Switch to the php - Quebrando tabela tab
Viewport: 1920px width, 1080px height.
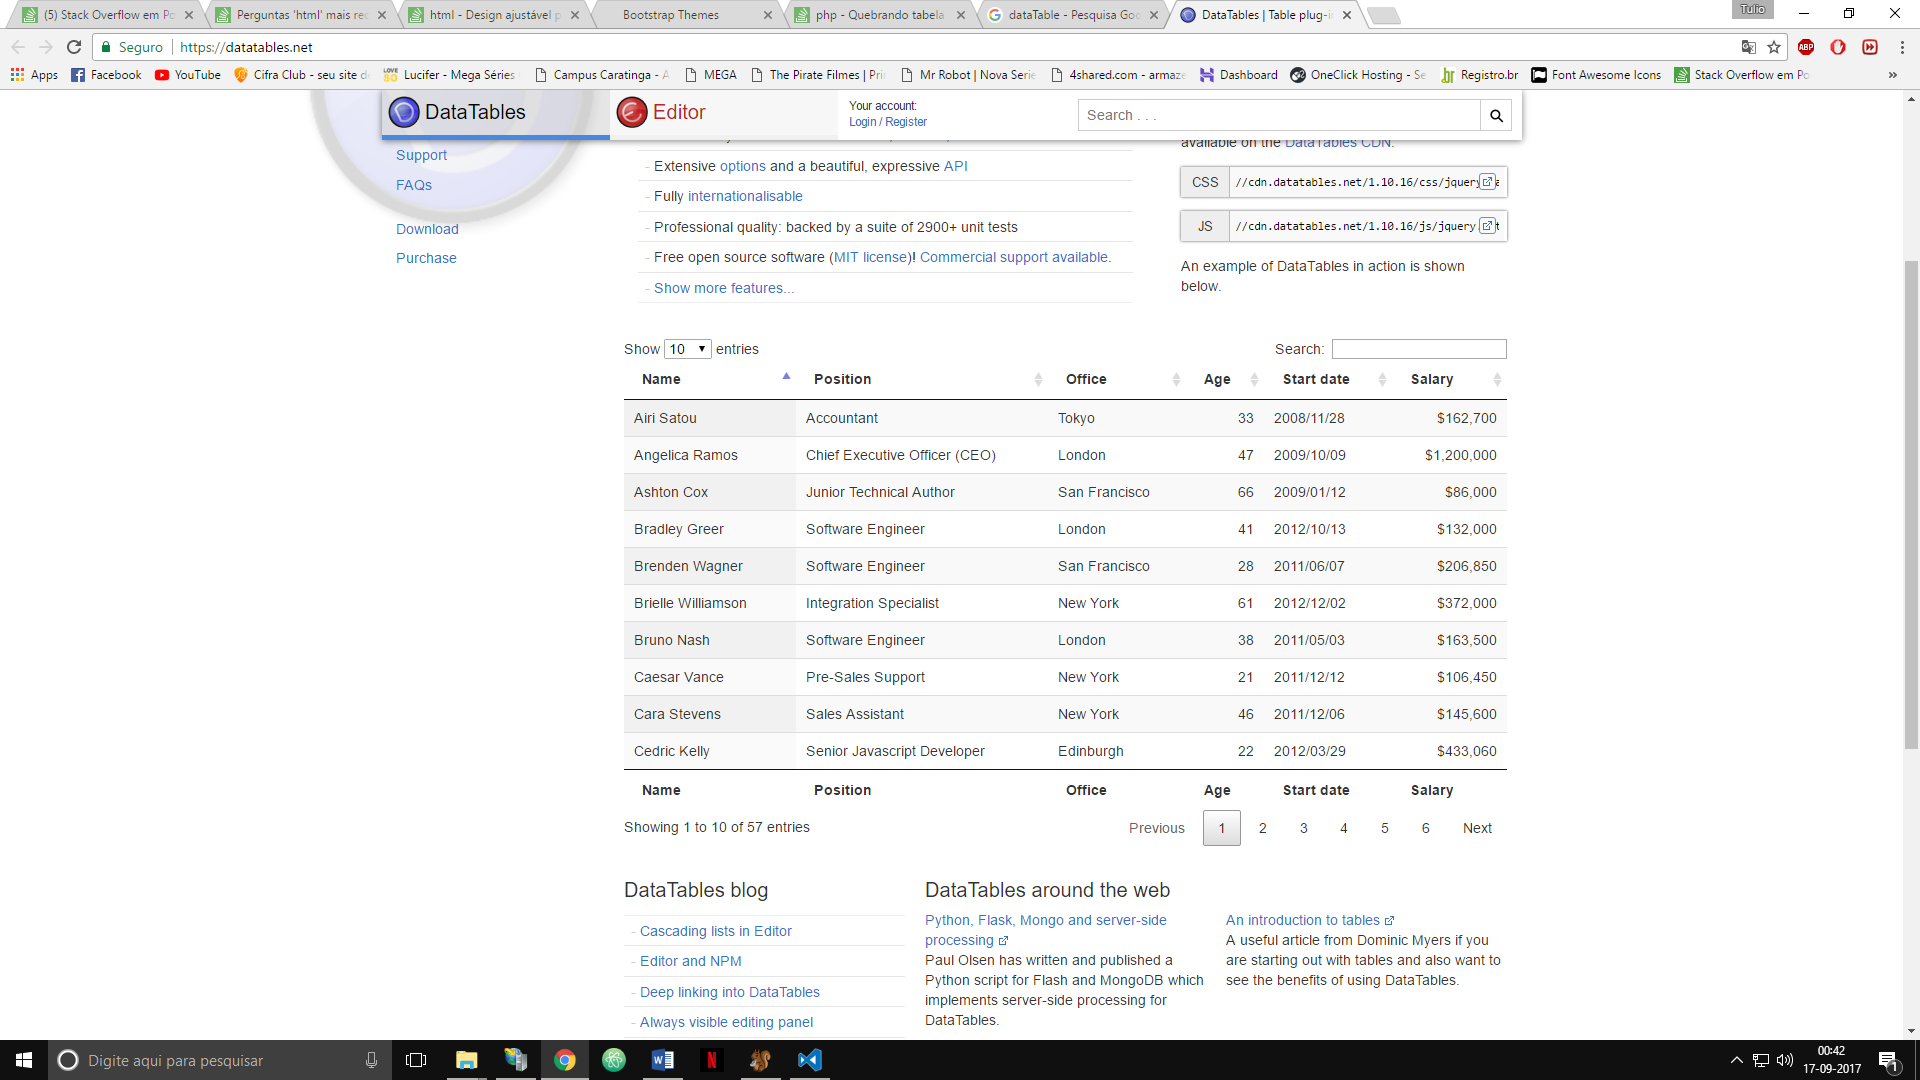click(878, 15)
